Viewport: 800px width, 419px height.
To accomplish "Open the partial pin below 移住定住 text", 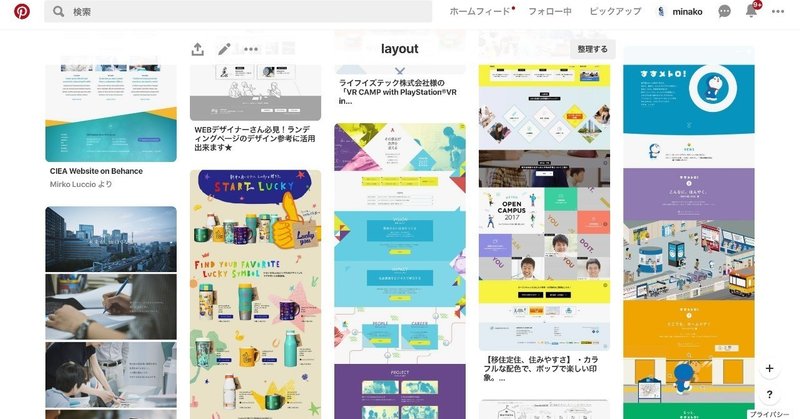I will click(544, 409).
